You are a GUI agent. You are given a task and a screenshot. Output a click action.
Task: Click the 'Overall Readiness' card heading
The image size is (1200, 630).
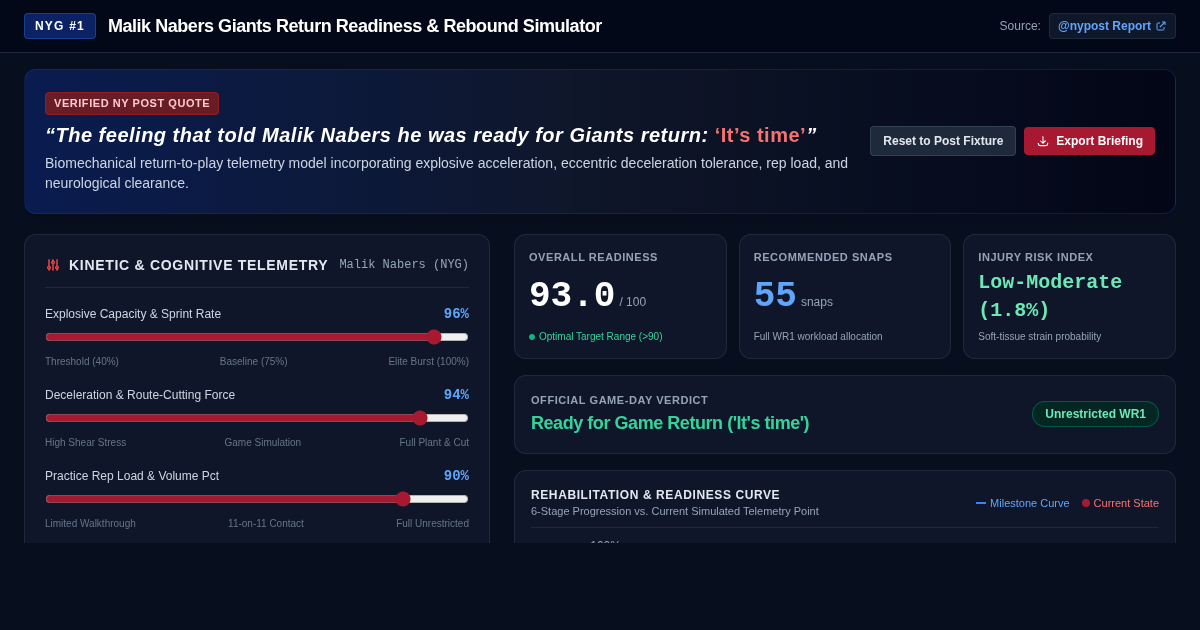pyautogui.click(x=593, y=257)
